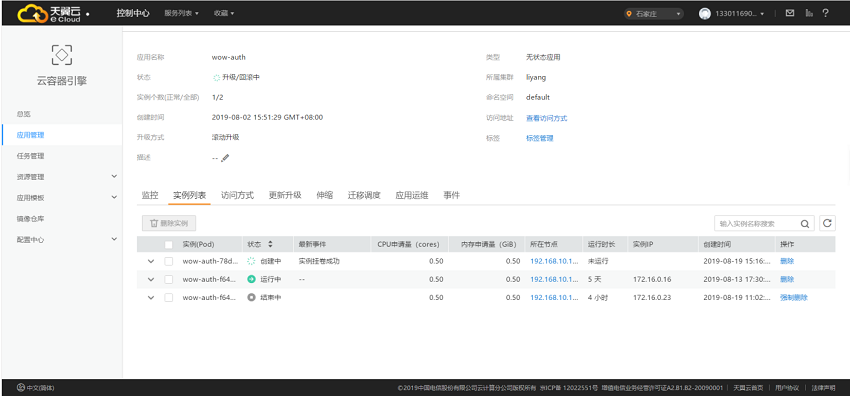Image resolution: width=850 pixels, height=396 pixels.
Task: Open node link of the 创建中 row
Action: point(554,261)
